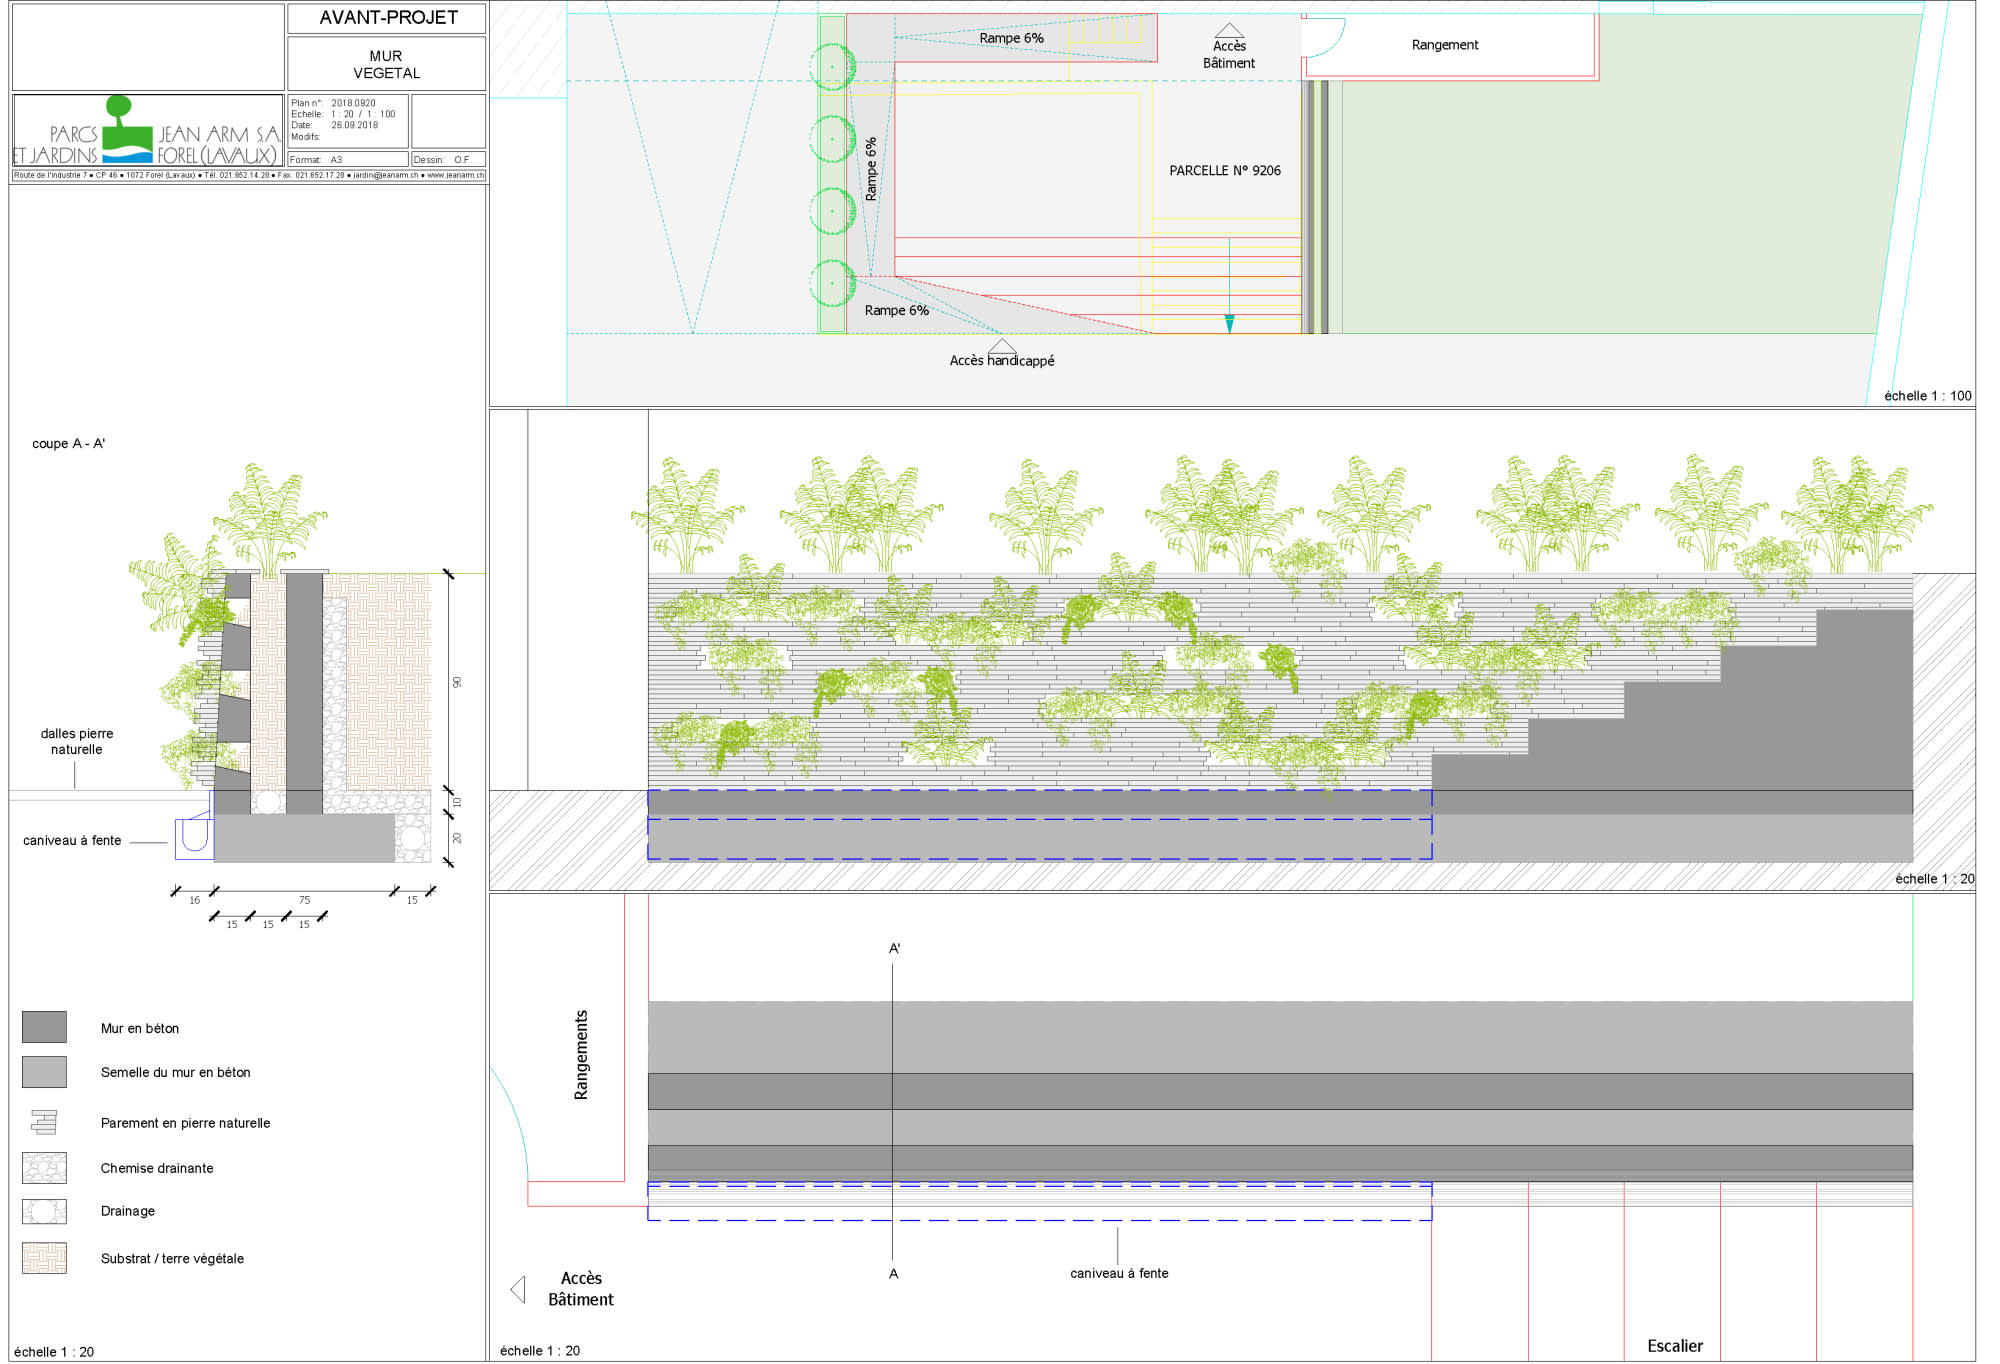Click the A' section line marker

click(895, 948)
